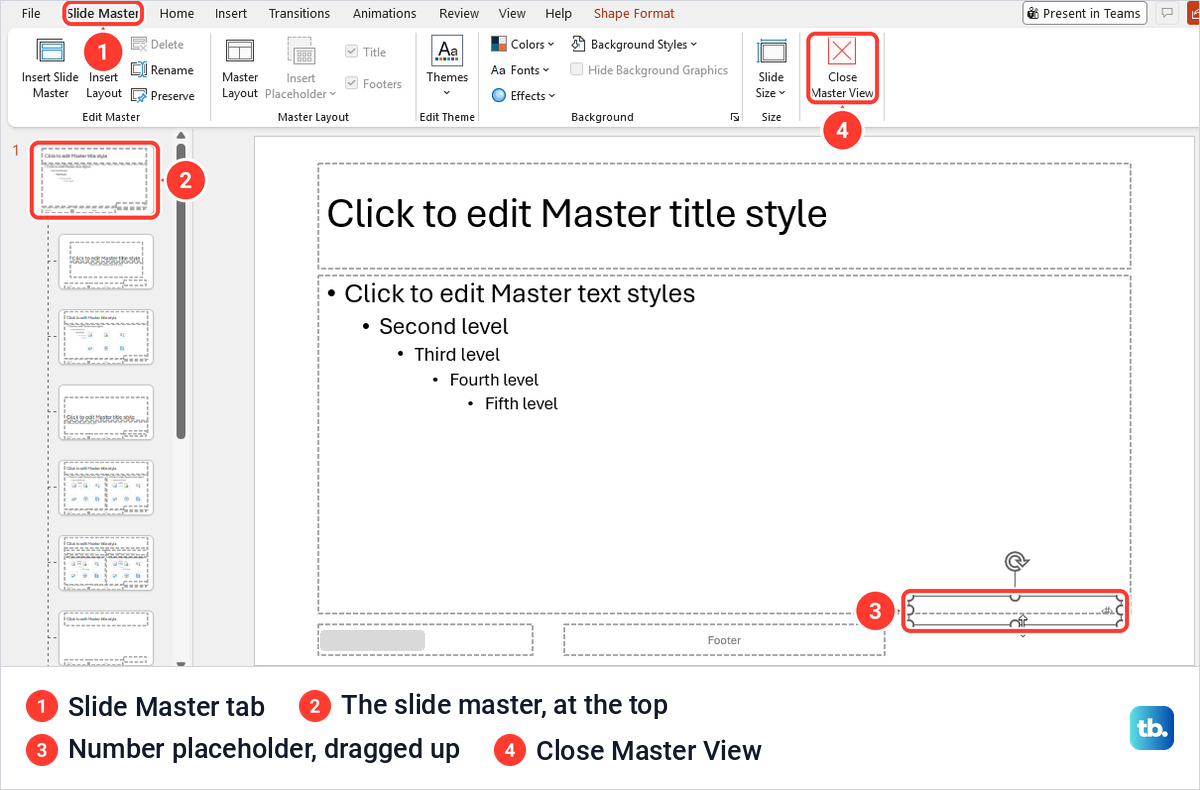This screenshot has height=790, width=1200.
Task: Switch to the Review tab
Action: click(x=459, y=13)
